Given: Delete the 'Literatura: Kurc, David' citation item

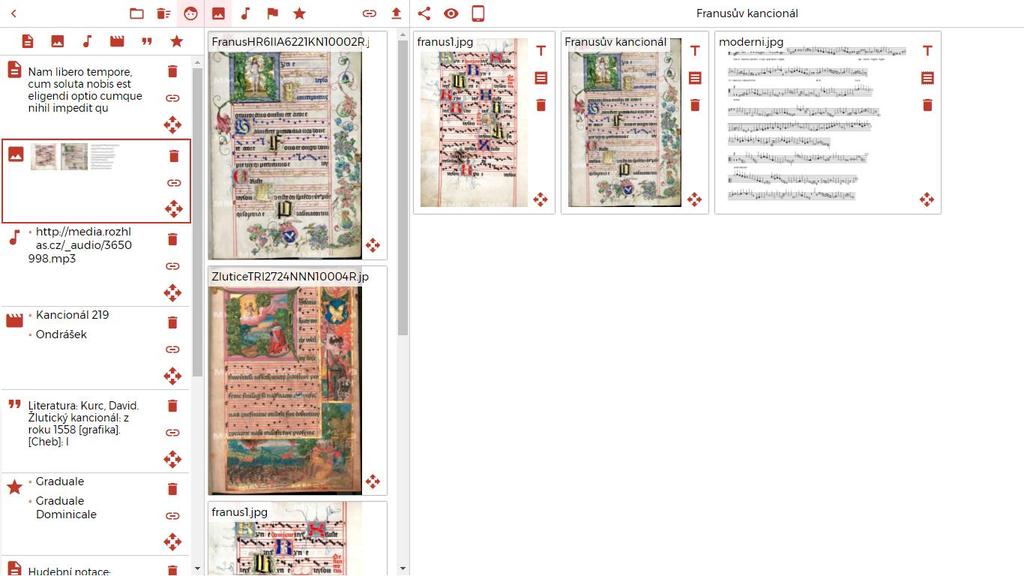Looking at the screenshot, I should pyautogui.click(x=172, y=406).
